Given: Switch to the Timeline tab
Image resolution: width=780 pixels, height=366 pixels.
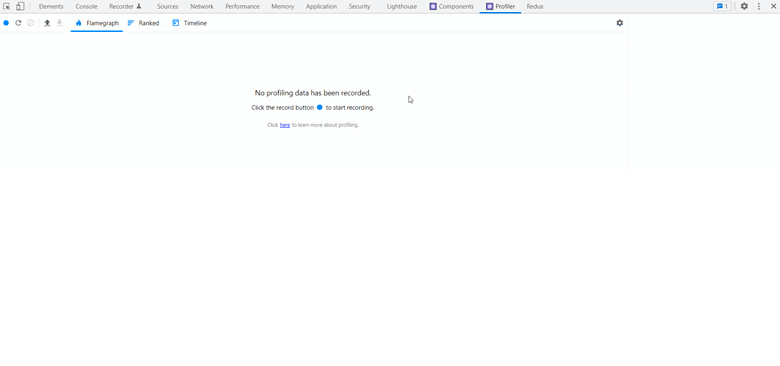Looking at the screenshot, I should (x=190, y=23).
